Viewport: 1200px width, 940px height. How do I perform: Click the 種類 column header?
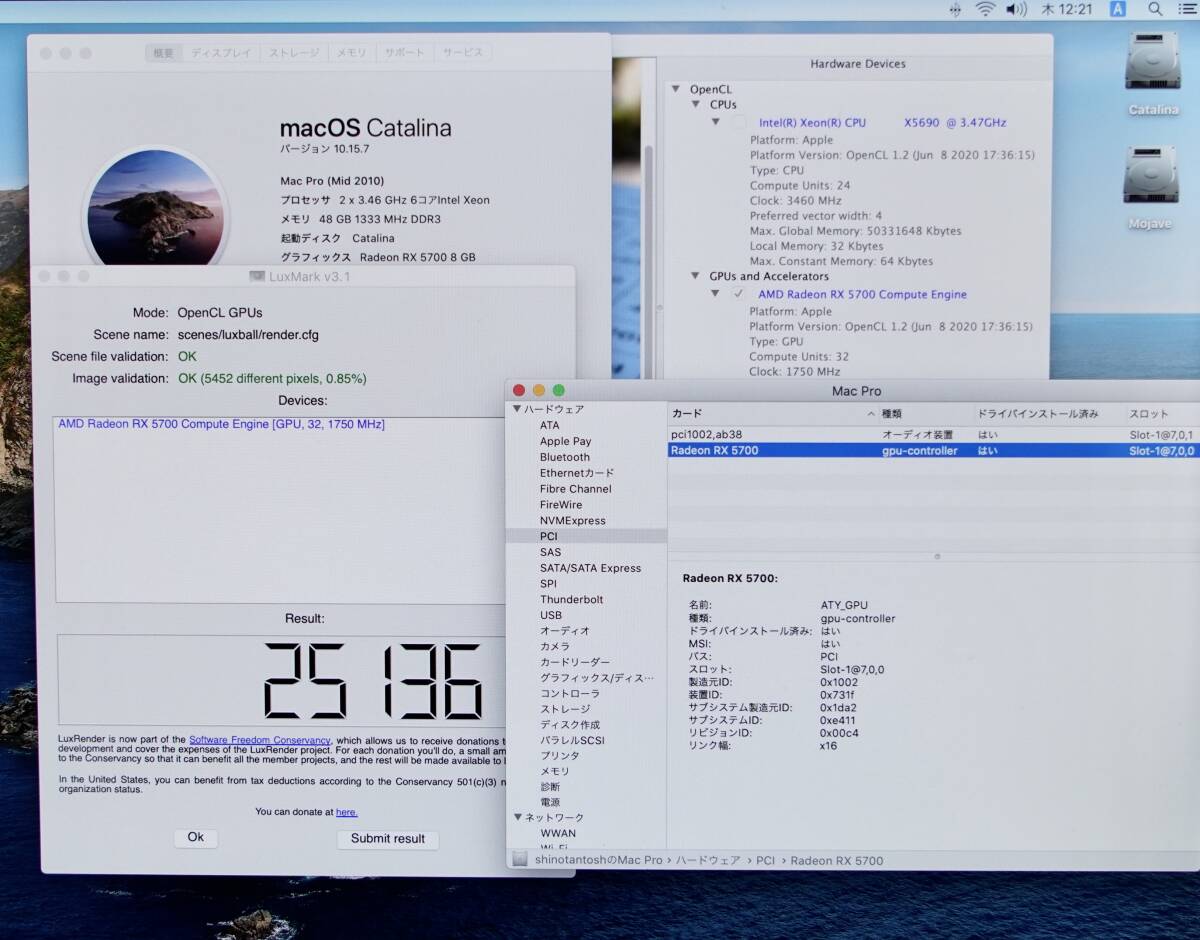[x=926, y=413]
